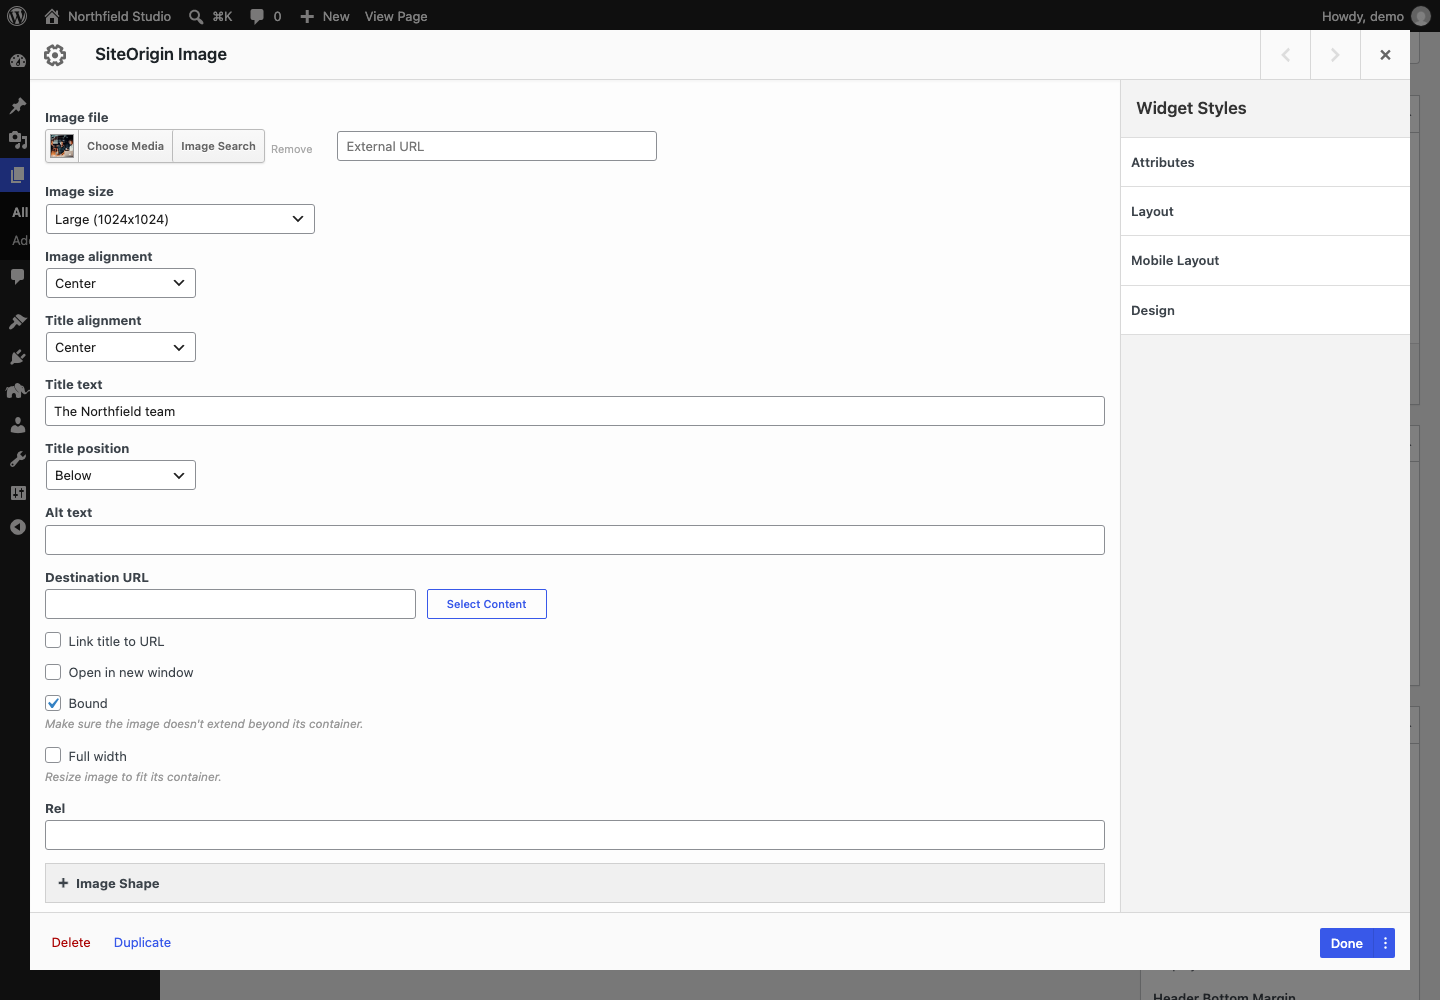Open the Attributes styles section
The width and height of the screenshot is (1440, 1000).
point(1265,162)
